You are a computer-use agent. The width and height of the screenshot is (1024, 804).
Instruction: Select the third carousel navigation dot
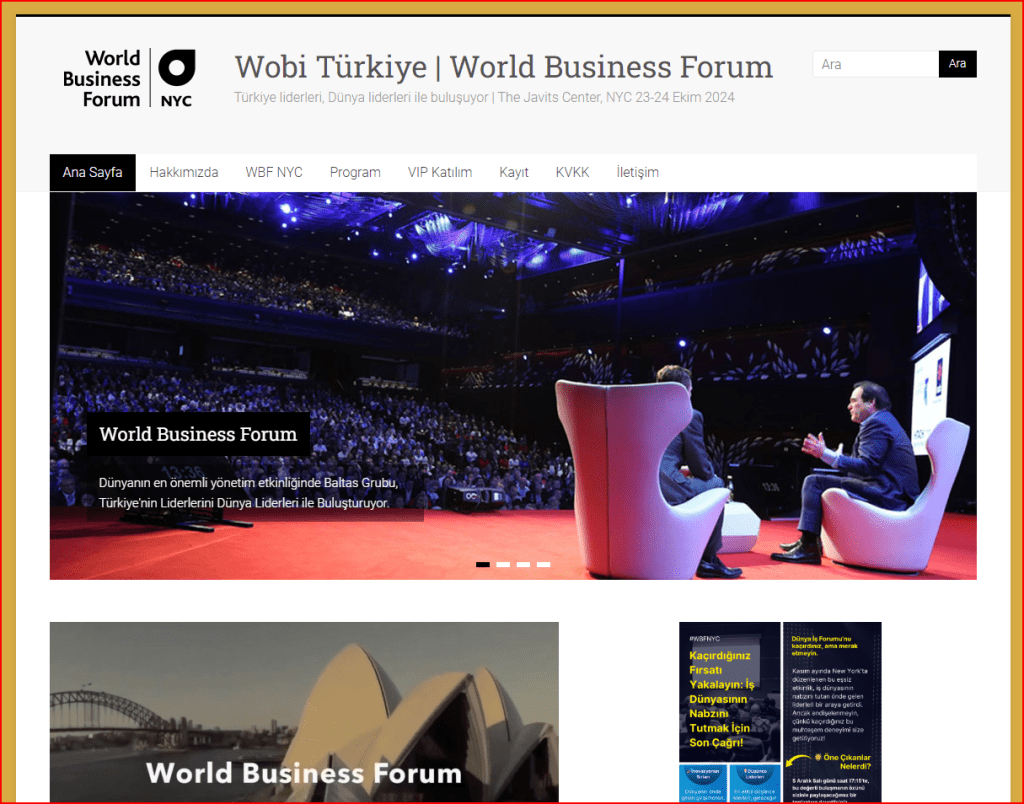pyautogui.click(x=523, y=564)
